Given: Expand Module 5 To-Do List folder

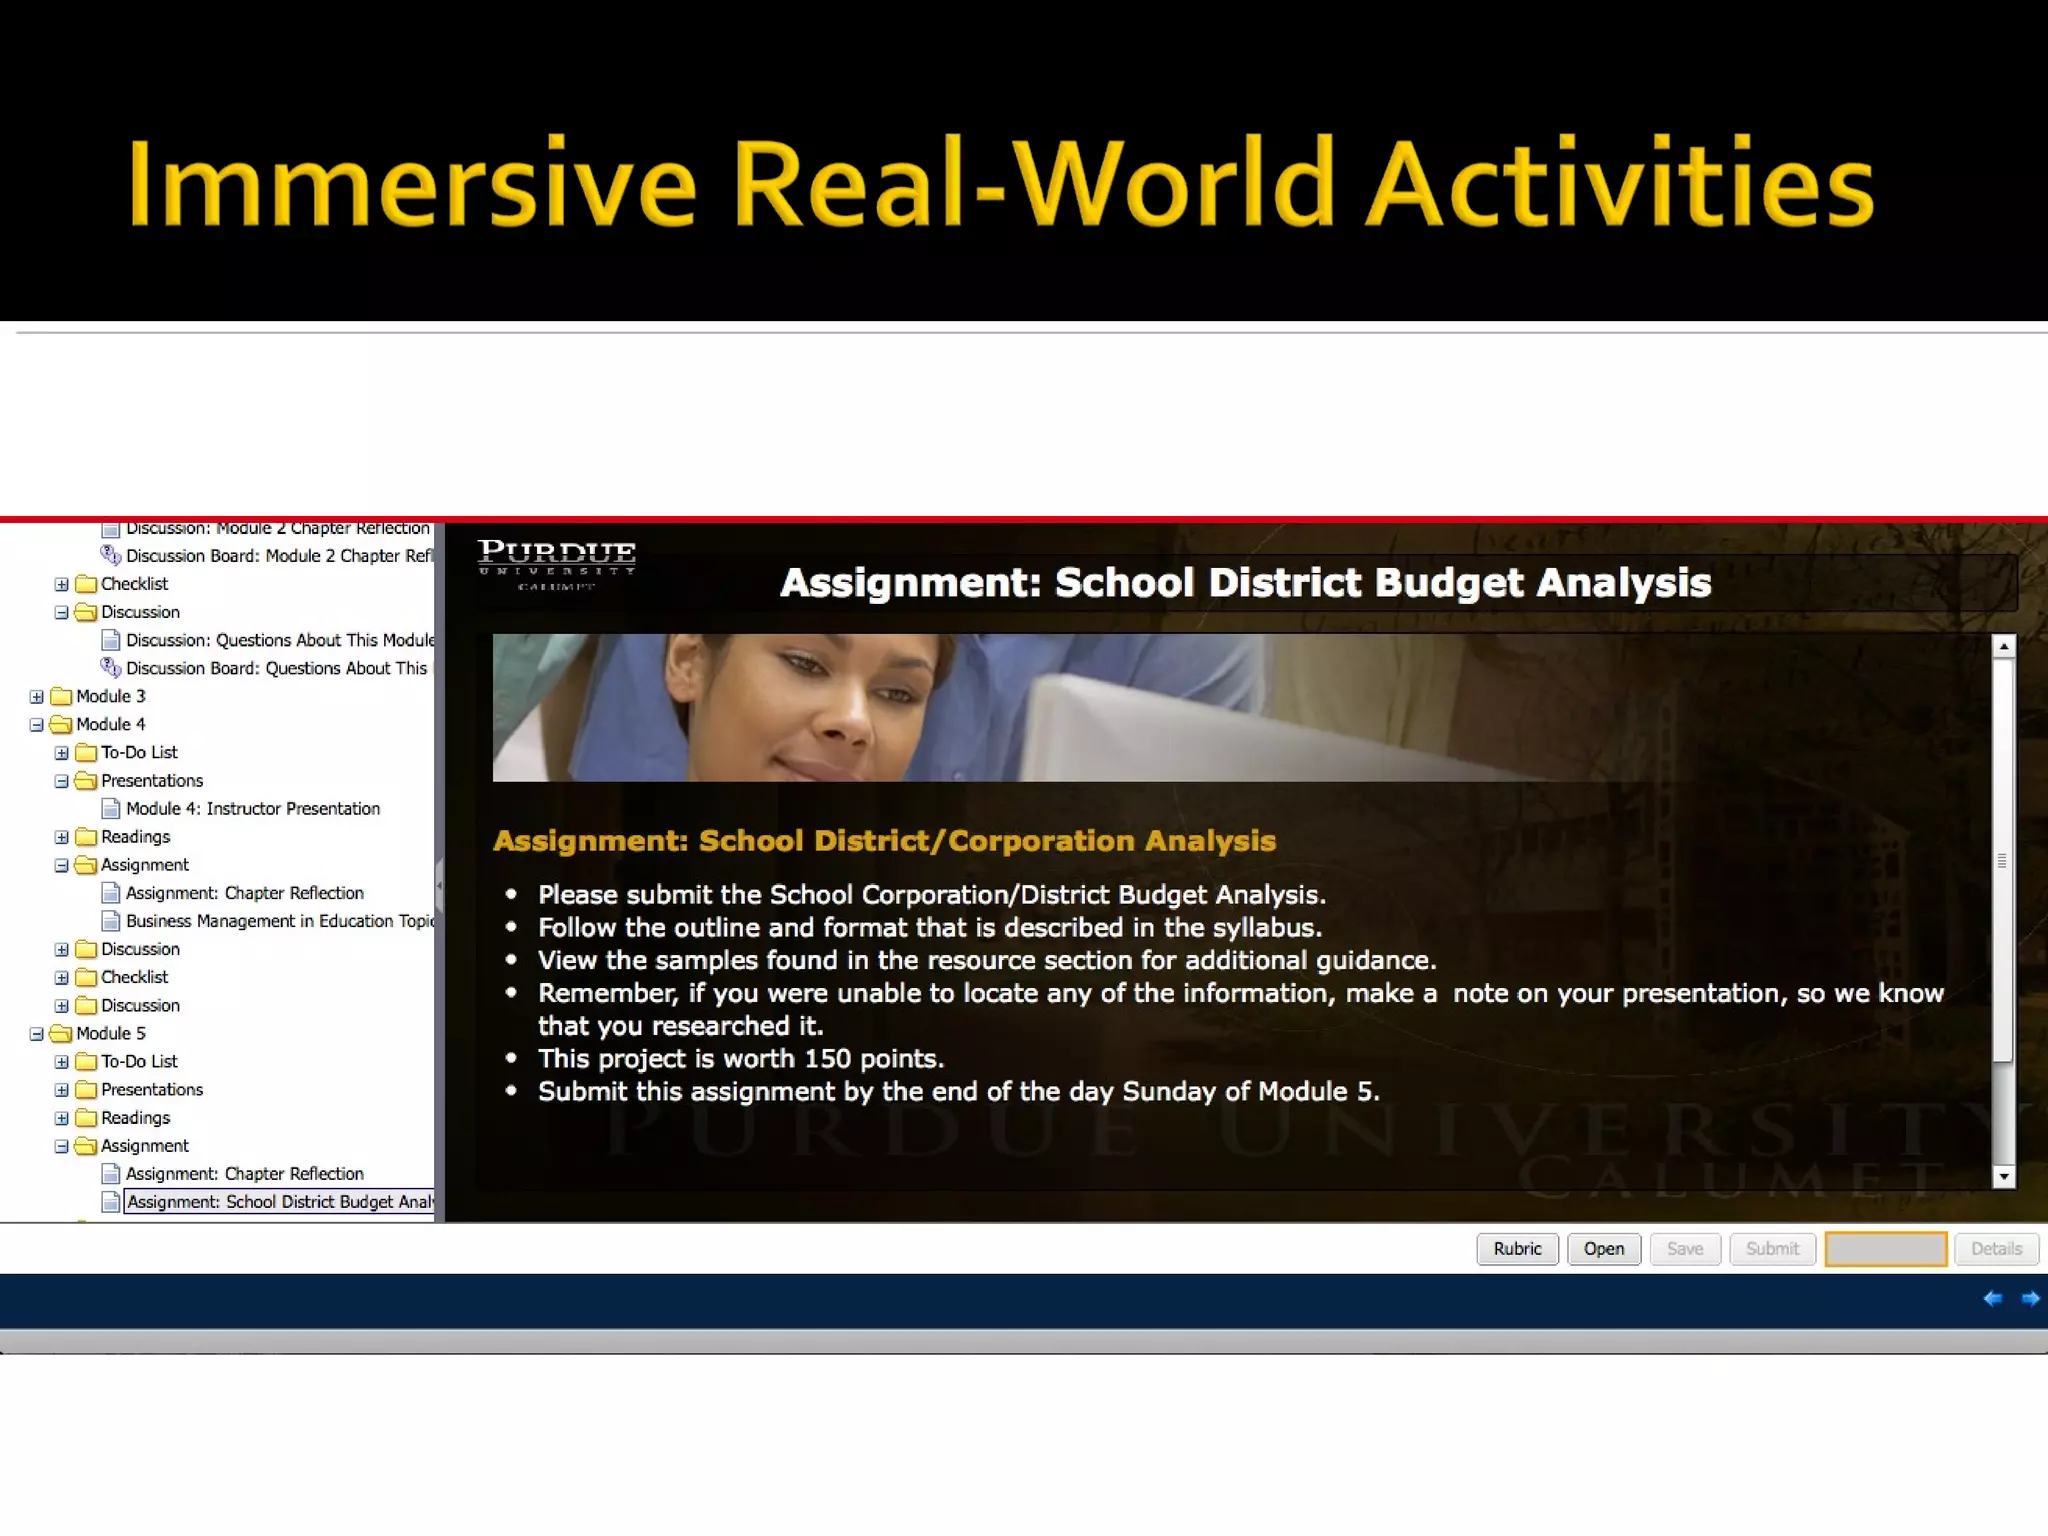Looking at the screenshot, I should tap(62, 1062).
